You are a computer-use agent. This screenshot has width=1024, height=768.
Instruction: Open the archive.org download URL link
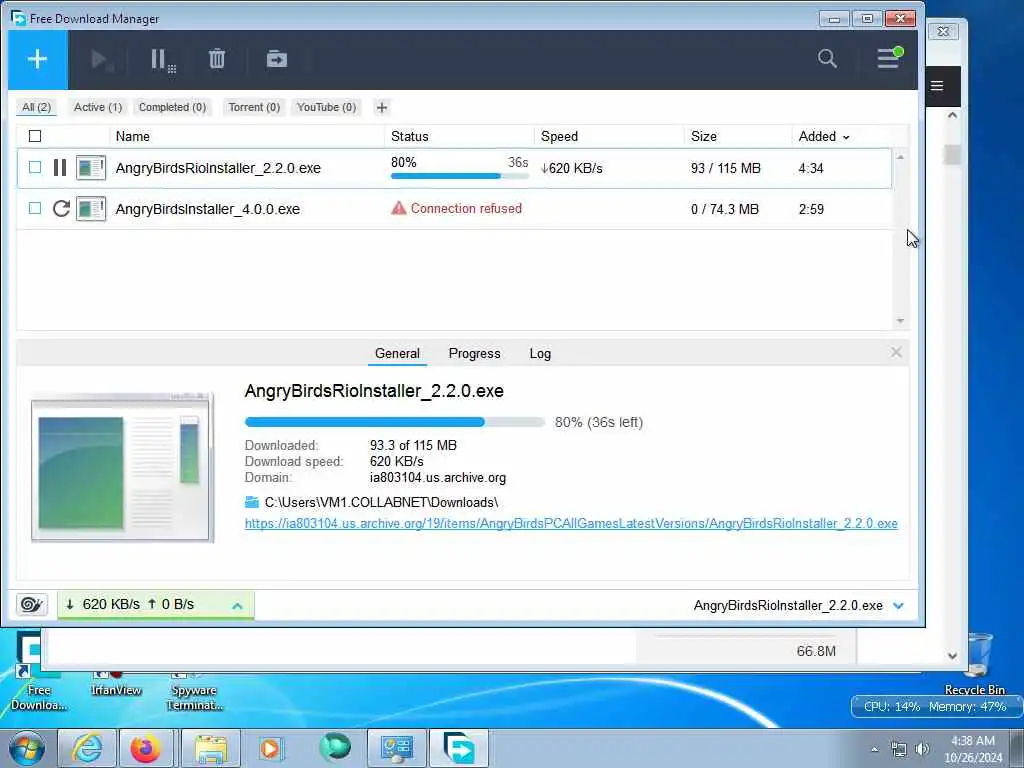coord(571,523)
